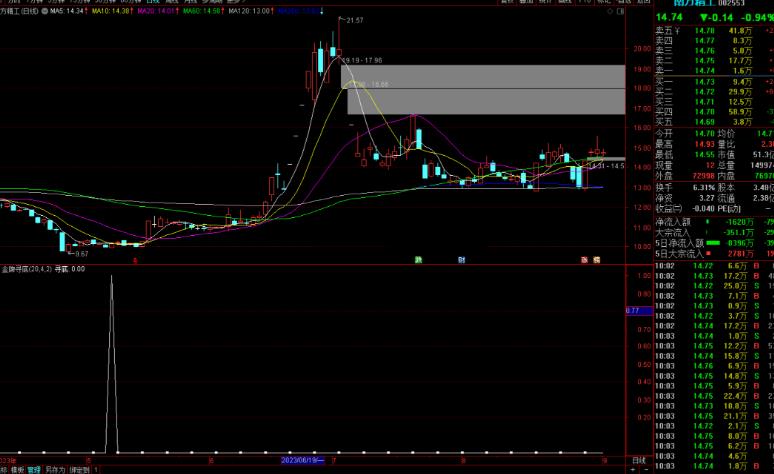Click the red 涨 marker on chart
Viewport: 774px width, 474px height.
584,260
